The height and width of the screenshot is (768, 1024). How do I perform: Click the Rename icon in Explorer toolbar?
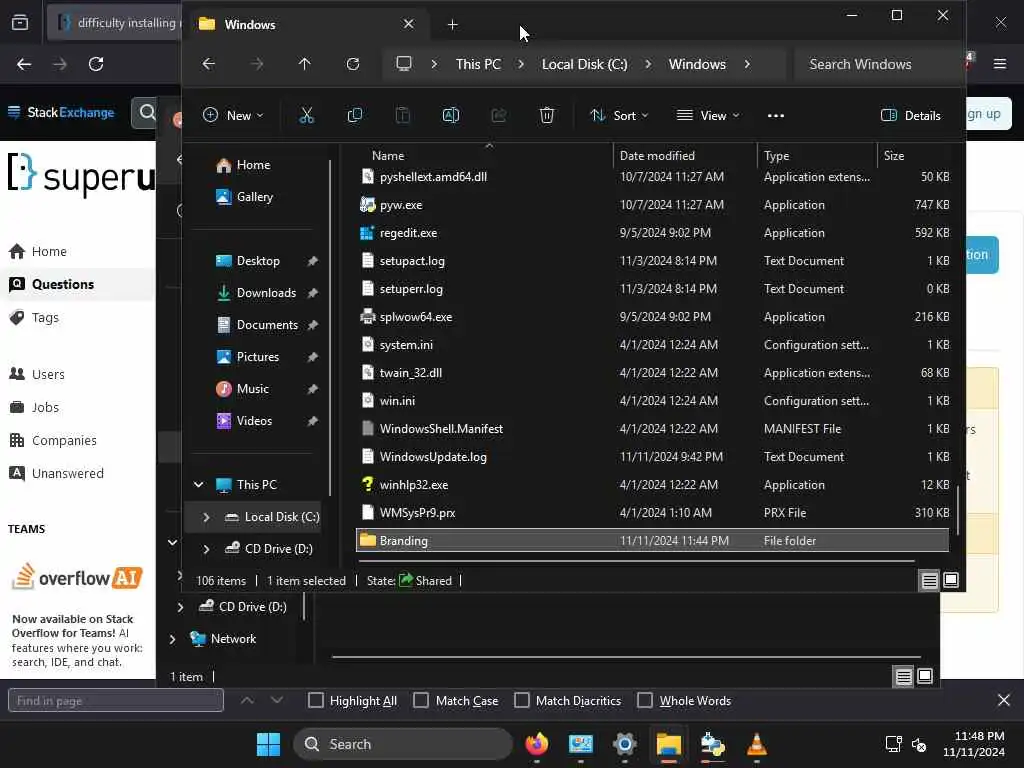(451, 116)
